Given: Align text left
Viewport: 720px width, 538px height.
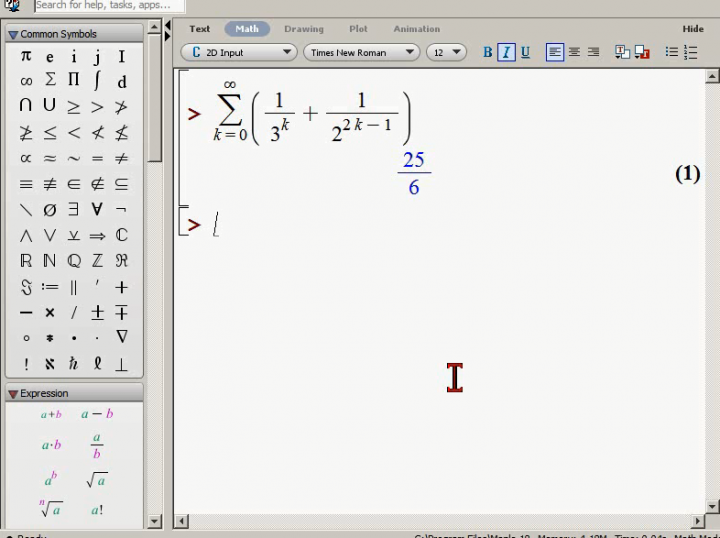Looking at the screenshot, I should pyautogui.click(x=555, y=52).
